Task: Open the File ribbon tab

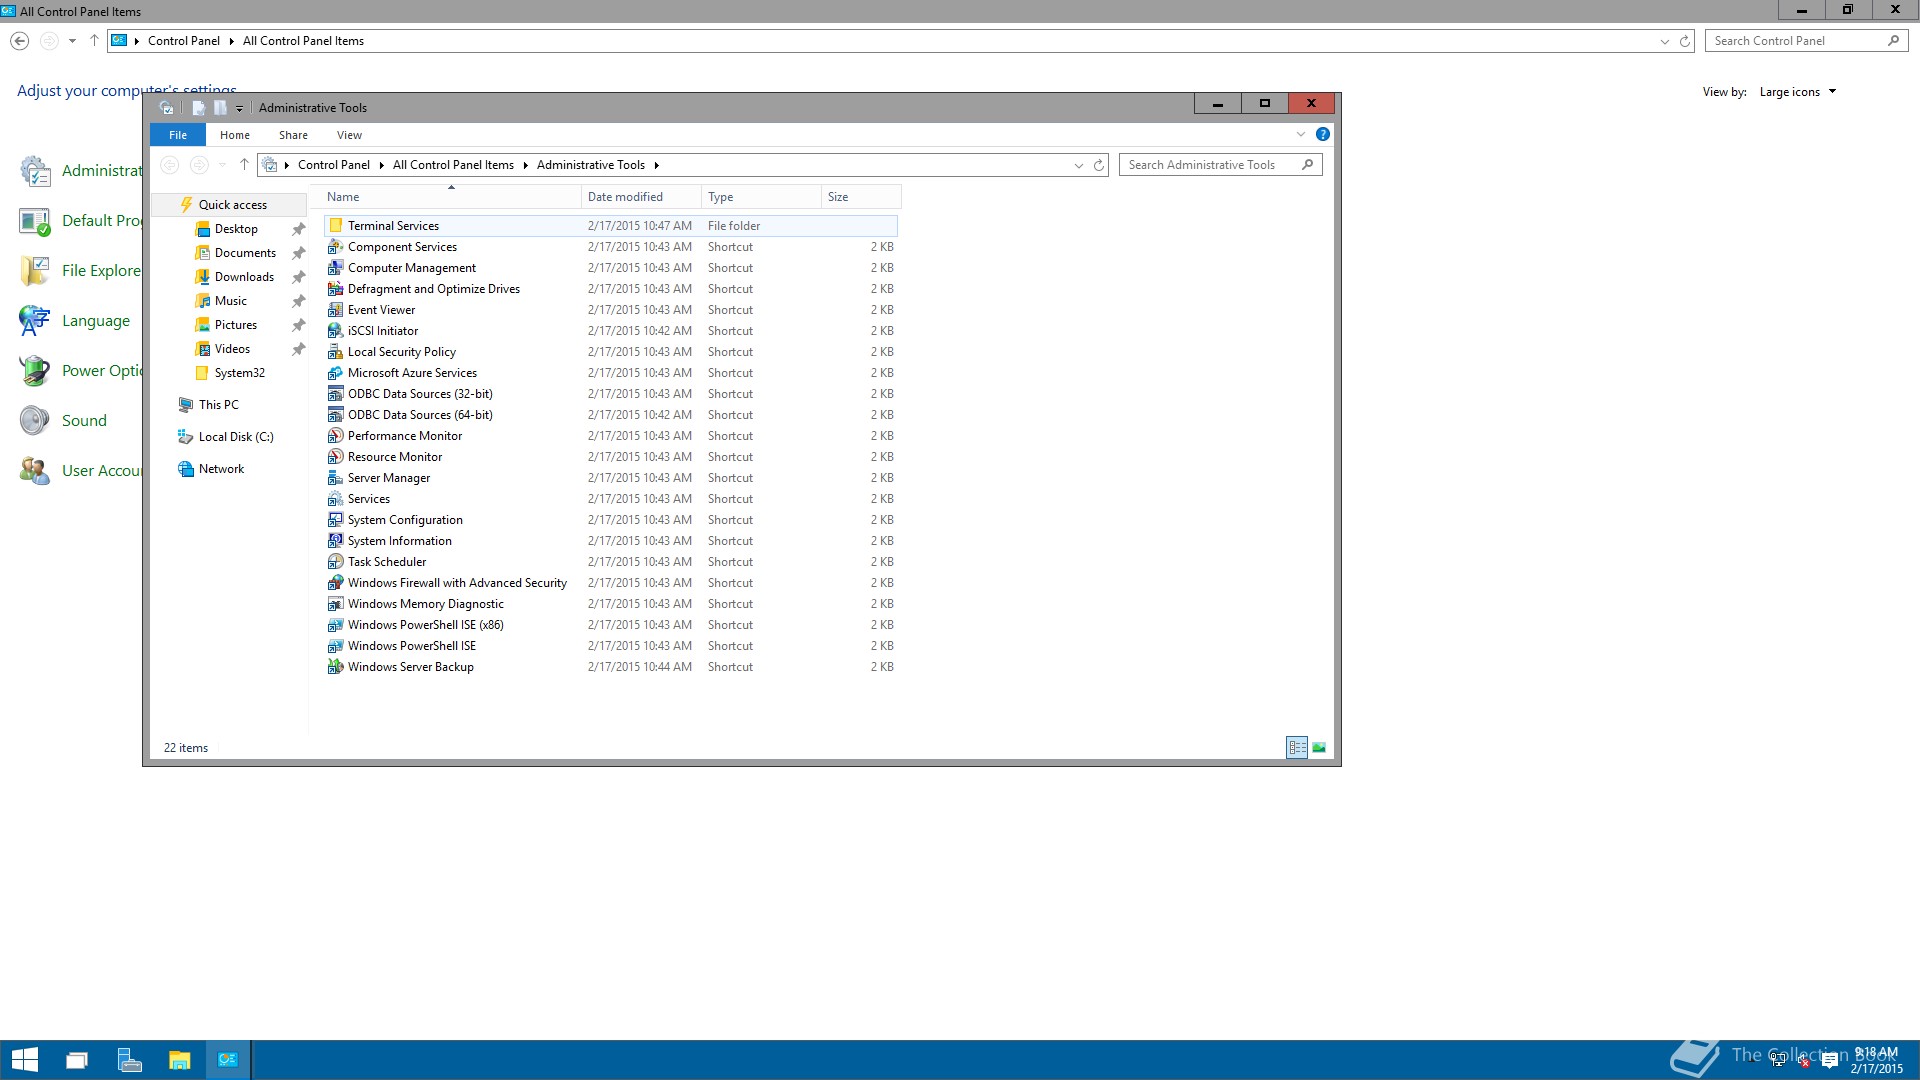Action: (178, 135)
